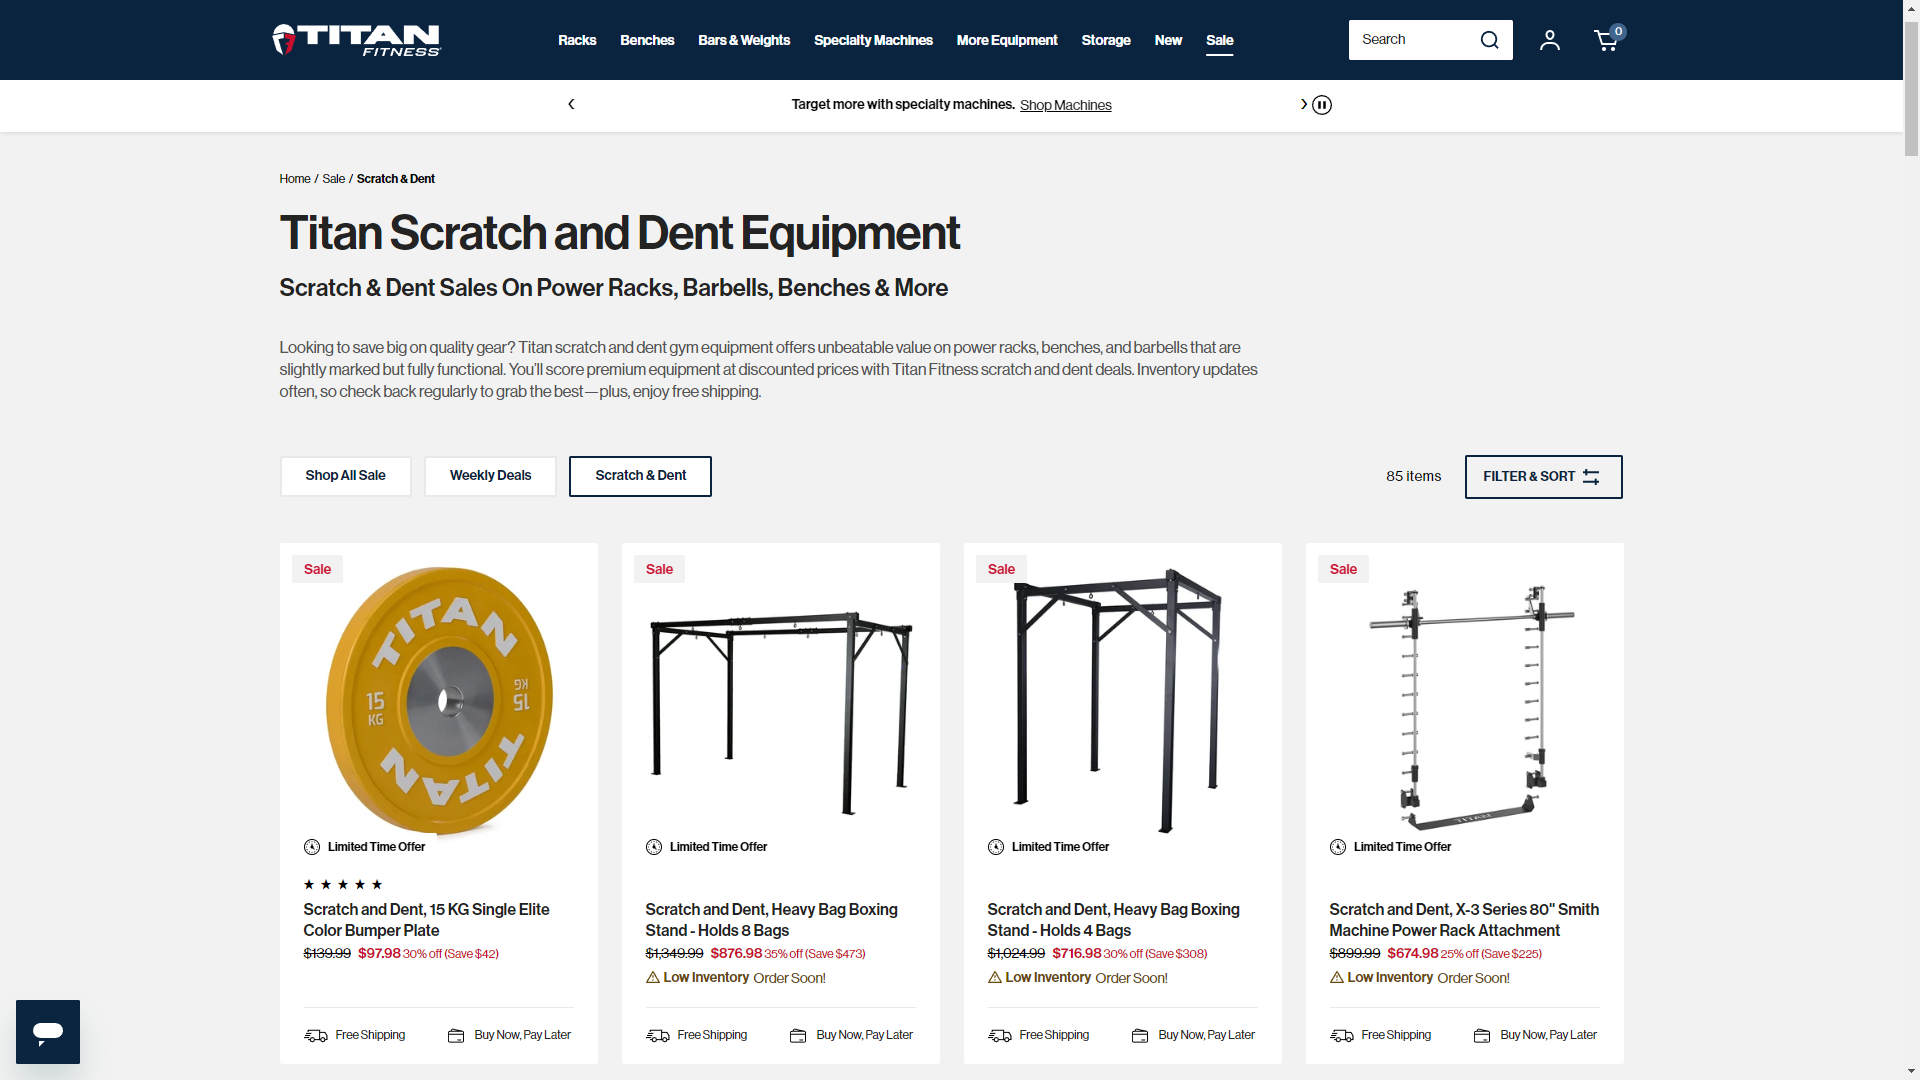This screenshot has width=1920, height=1080.
Task: Click the 8-bag boxing stand product image
Action: point(781,714)
